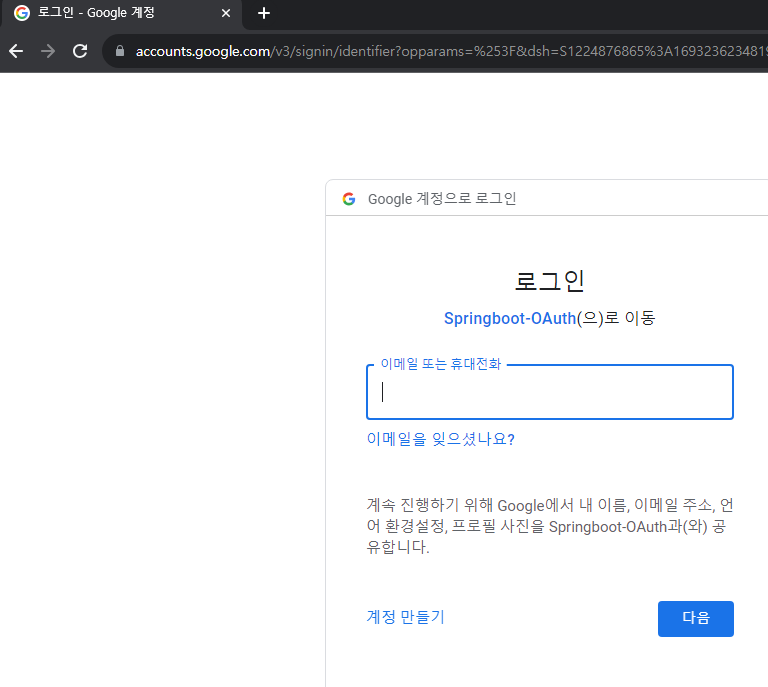Click the 로그인 heading text

tap(550, 281)
